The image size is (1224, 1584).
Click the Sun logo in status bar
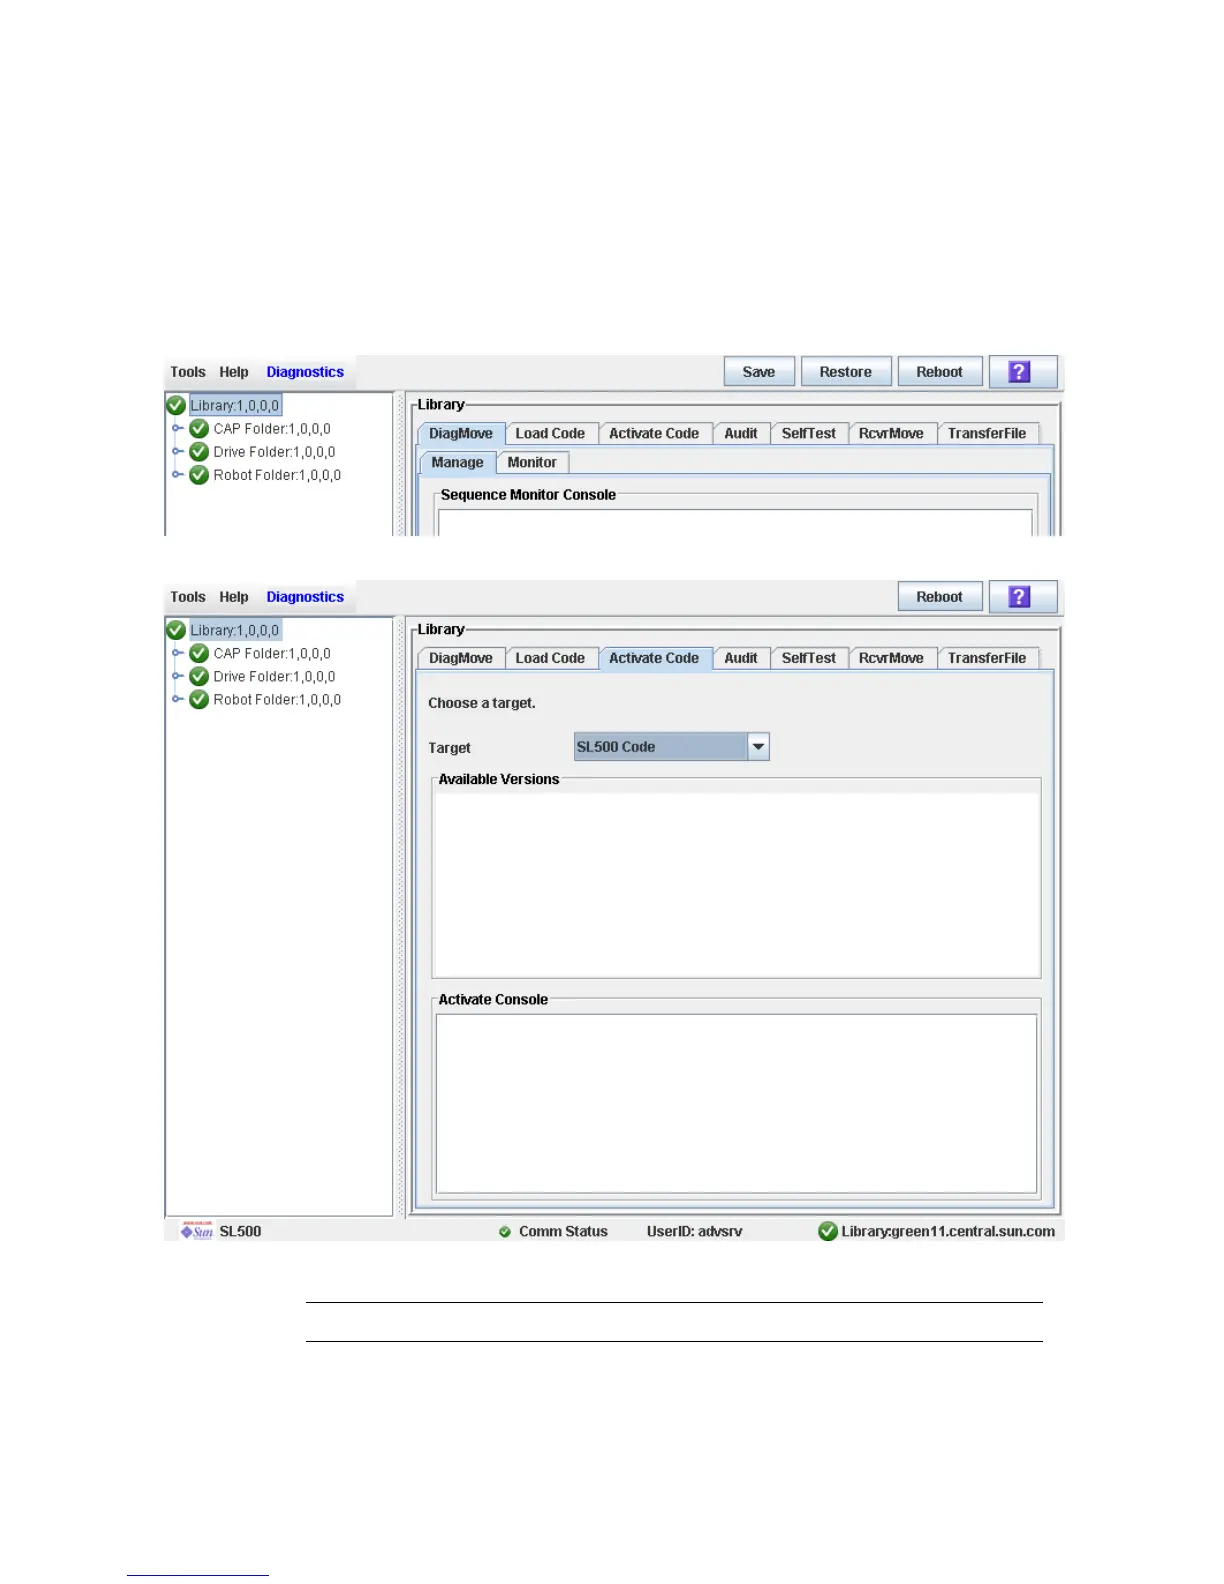[x=197, y=1231]
